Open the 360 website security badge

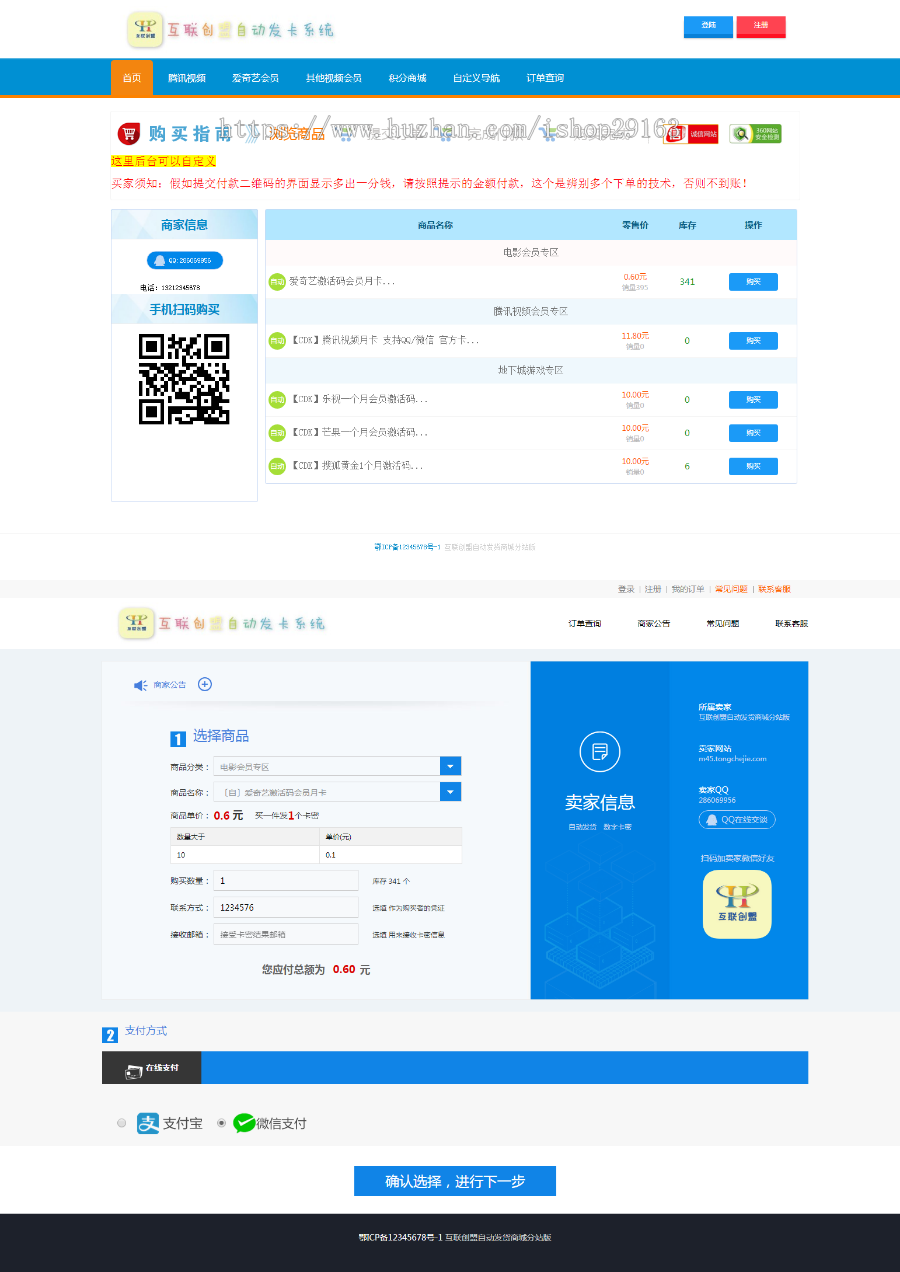[755, 134]
